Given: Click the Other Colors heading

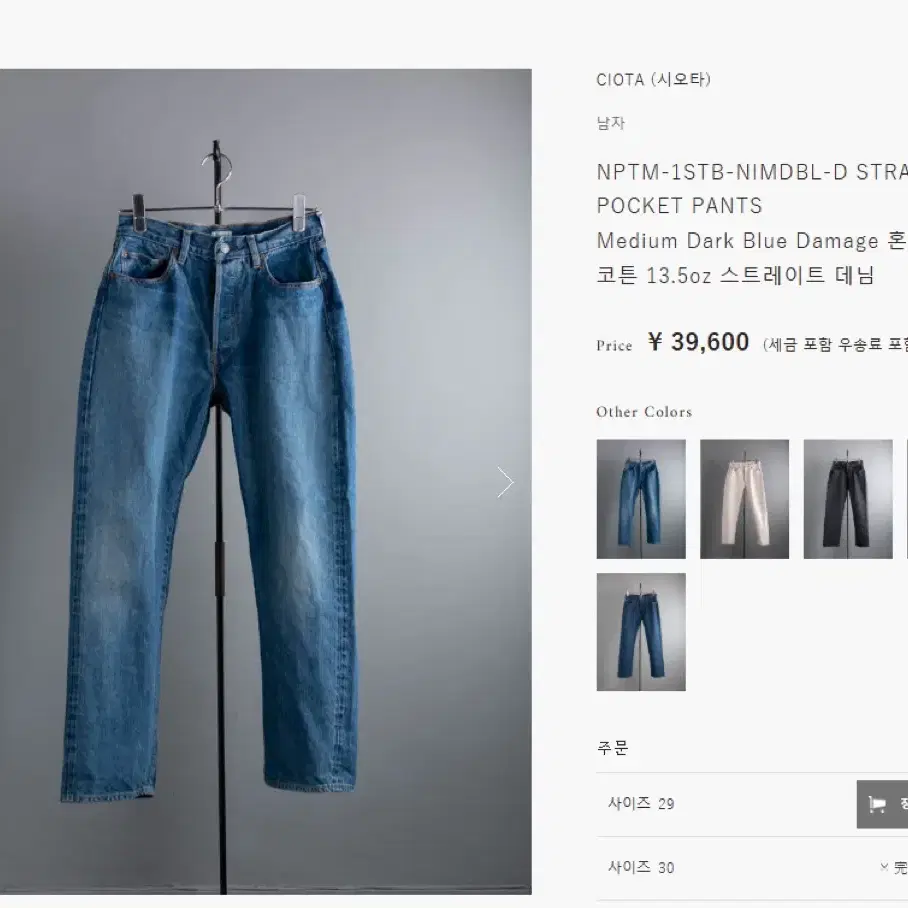Looking at the screenshot, I should (x=644, y=412).
